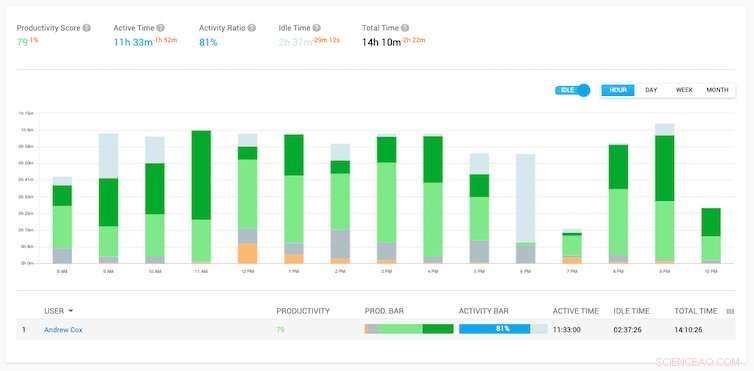Image resolution: width=754 pixels, height=371 pixels.
Task: Click the Active Time help icon
Action: point(161,28)
